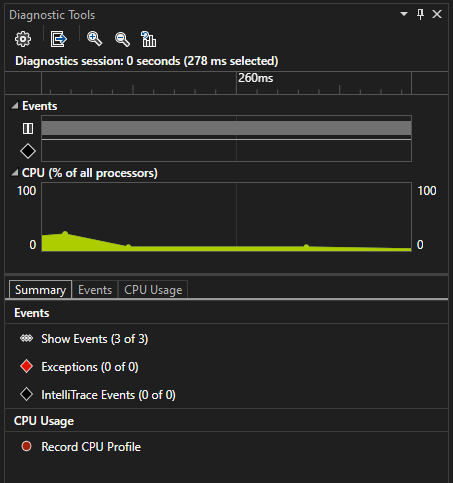
Task: Select the Summary tab
Action: click(x=40, y=289)
